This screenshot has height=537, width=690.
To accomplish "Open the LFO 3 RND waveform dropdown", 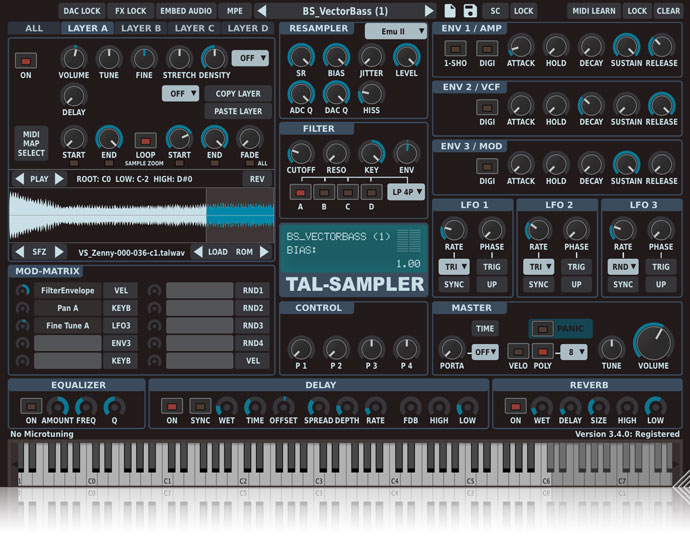I will [x=622, y=267].
